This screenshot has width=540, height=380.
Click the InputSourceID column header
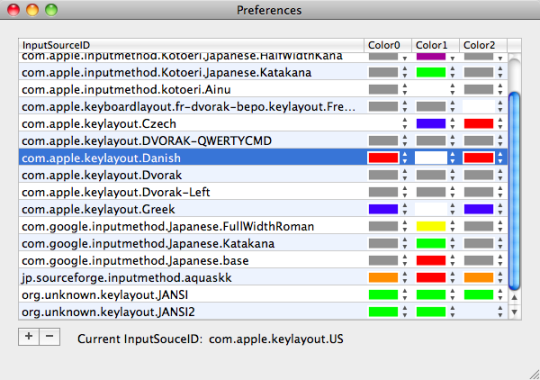click(191, 45)
